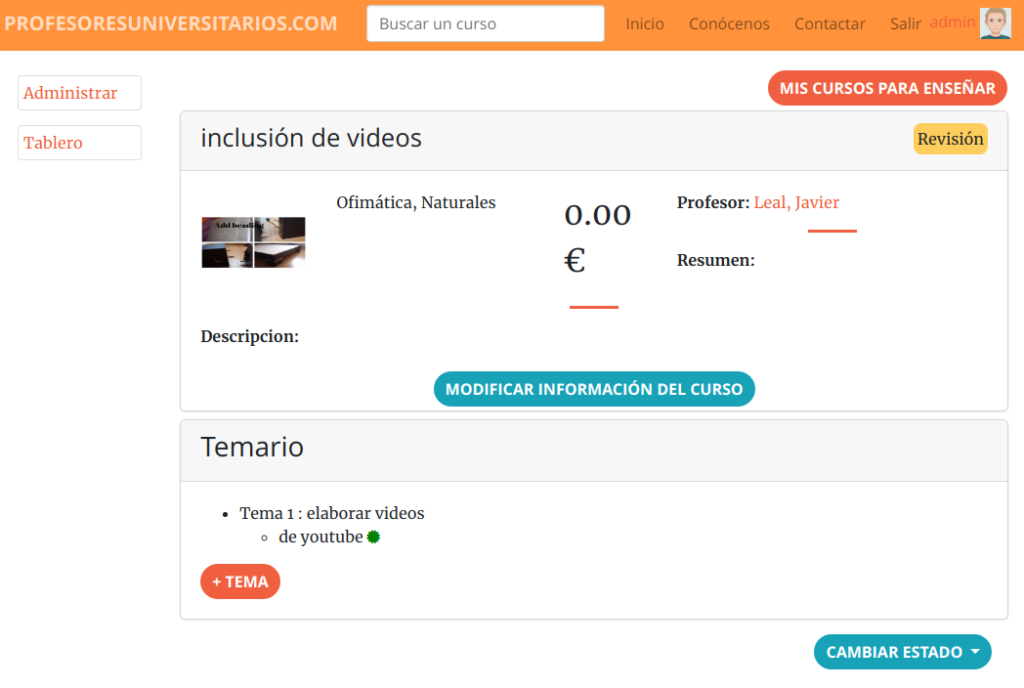The width and height of the screenshot is (1024, 688).
Task: Open the Conócenos menu item
Action: 729,24
